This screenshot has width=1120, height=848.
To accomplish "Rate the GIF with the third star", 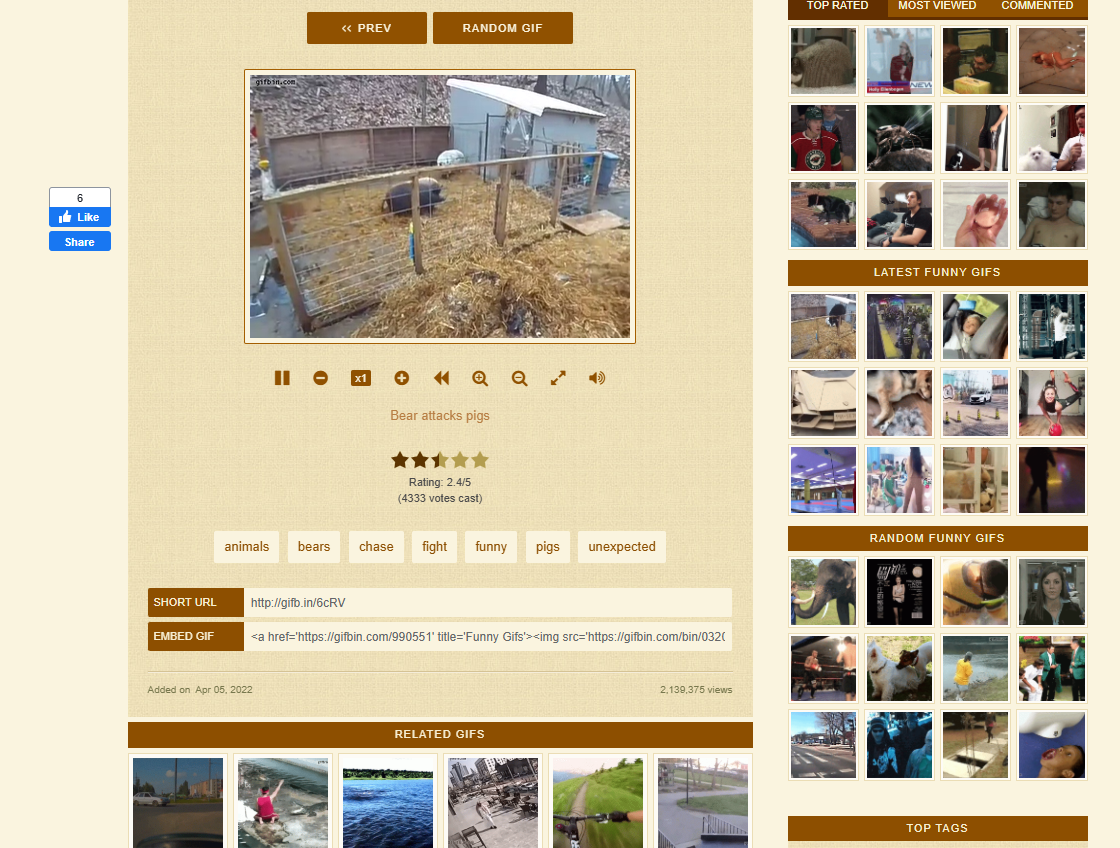I will pyautogui.click(x=440, y=460).
